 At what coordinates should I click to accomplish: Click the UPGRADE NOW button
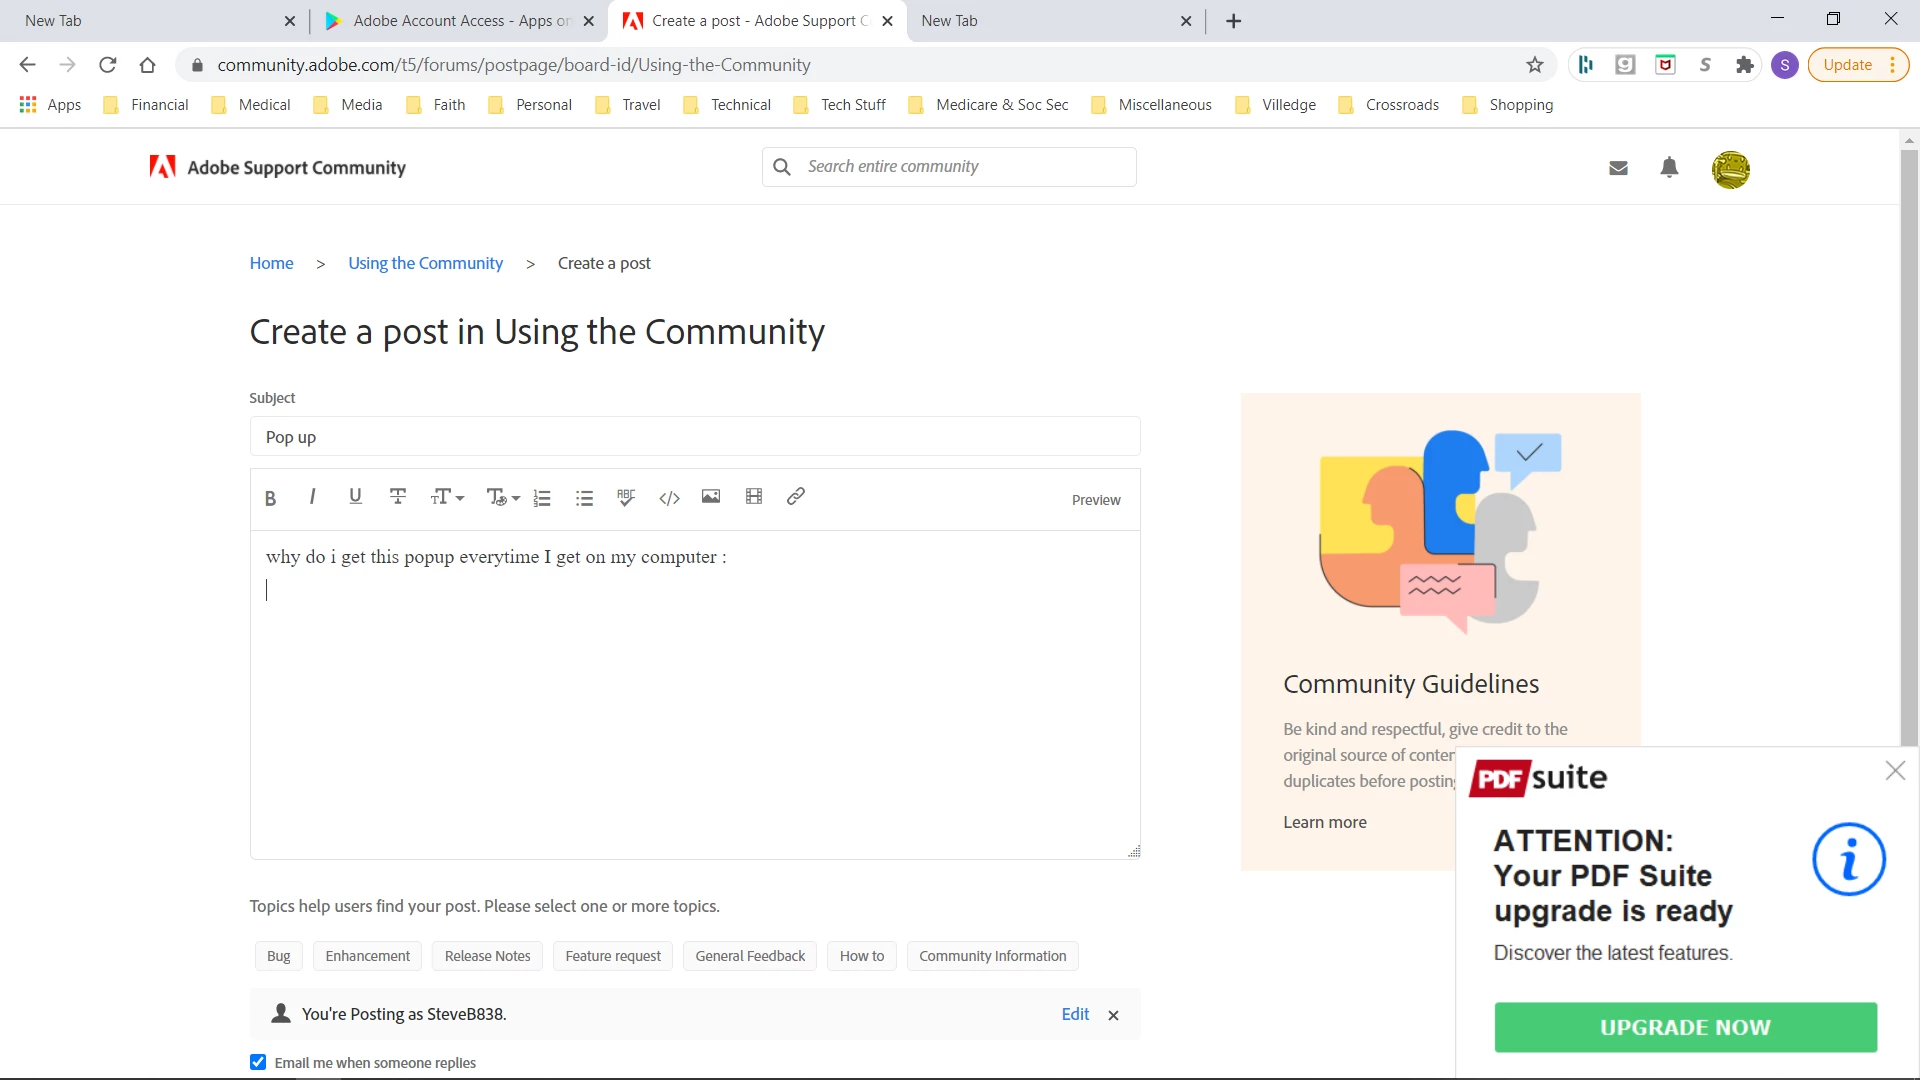(x=1685, y=1027)
